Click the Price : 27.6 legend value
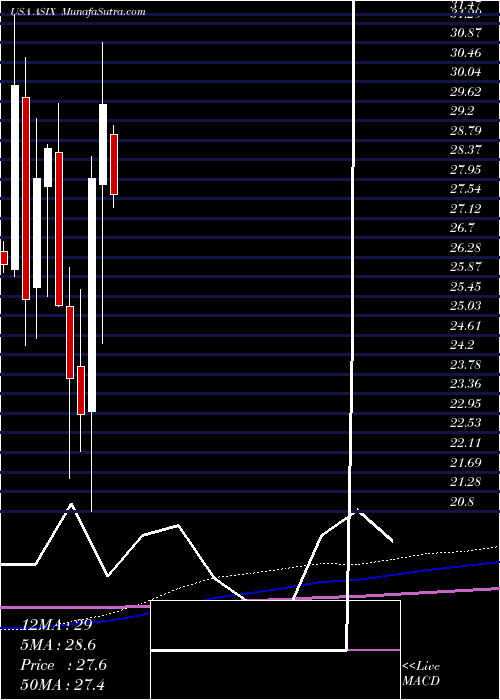The image size is (500, 700). [x=63, y=665]
